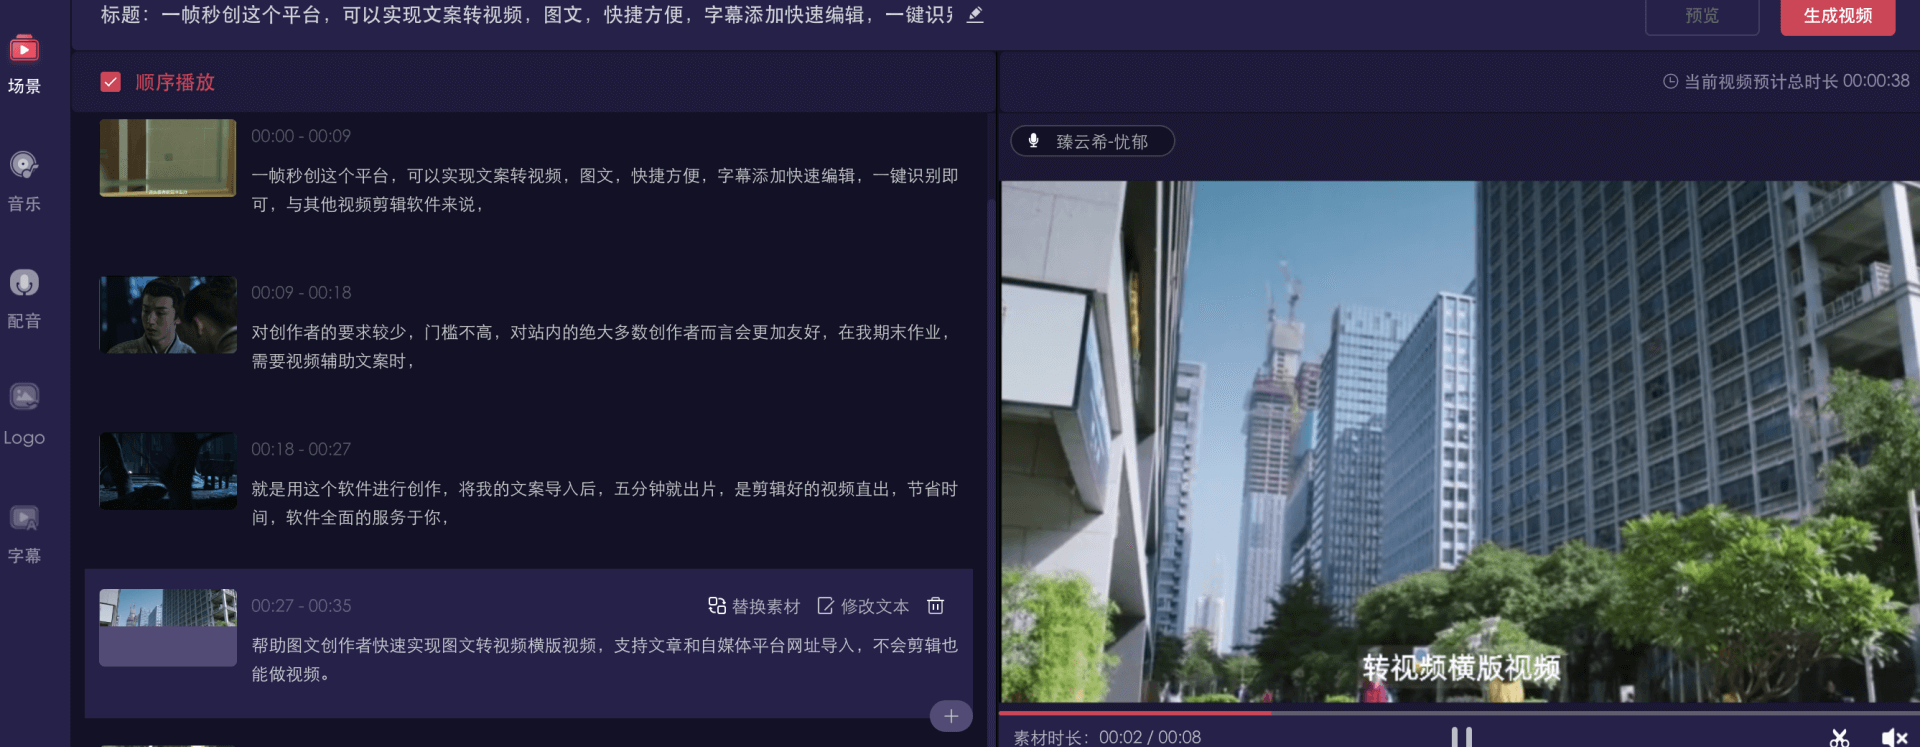The image size is (1920, 747).
Task: Select the 00:18 - 00:27 scene thumbnail
Action: tap(168, 471)
